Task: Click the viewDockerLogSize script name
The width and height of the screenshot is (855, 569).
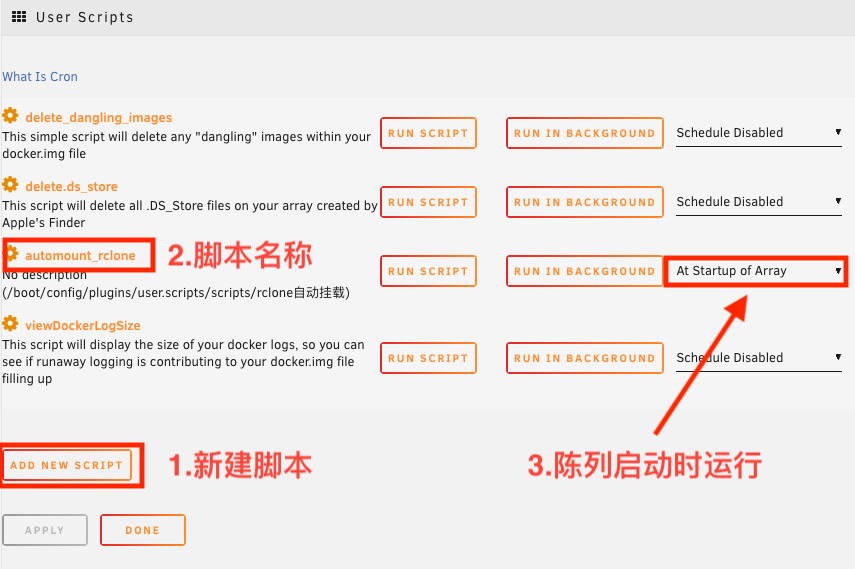Action: click(83, 326)
